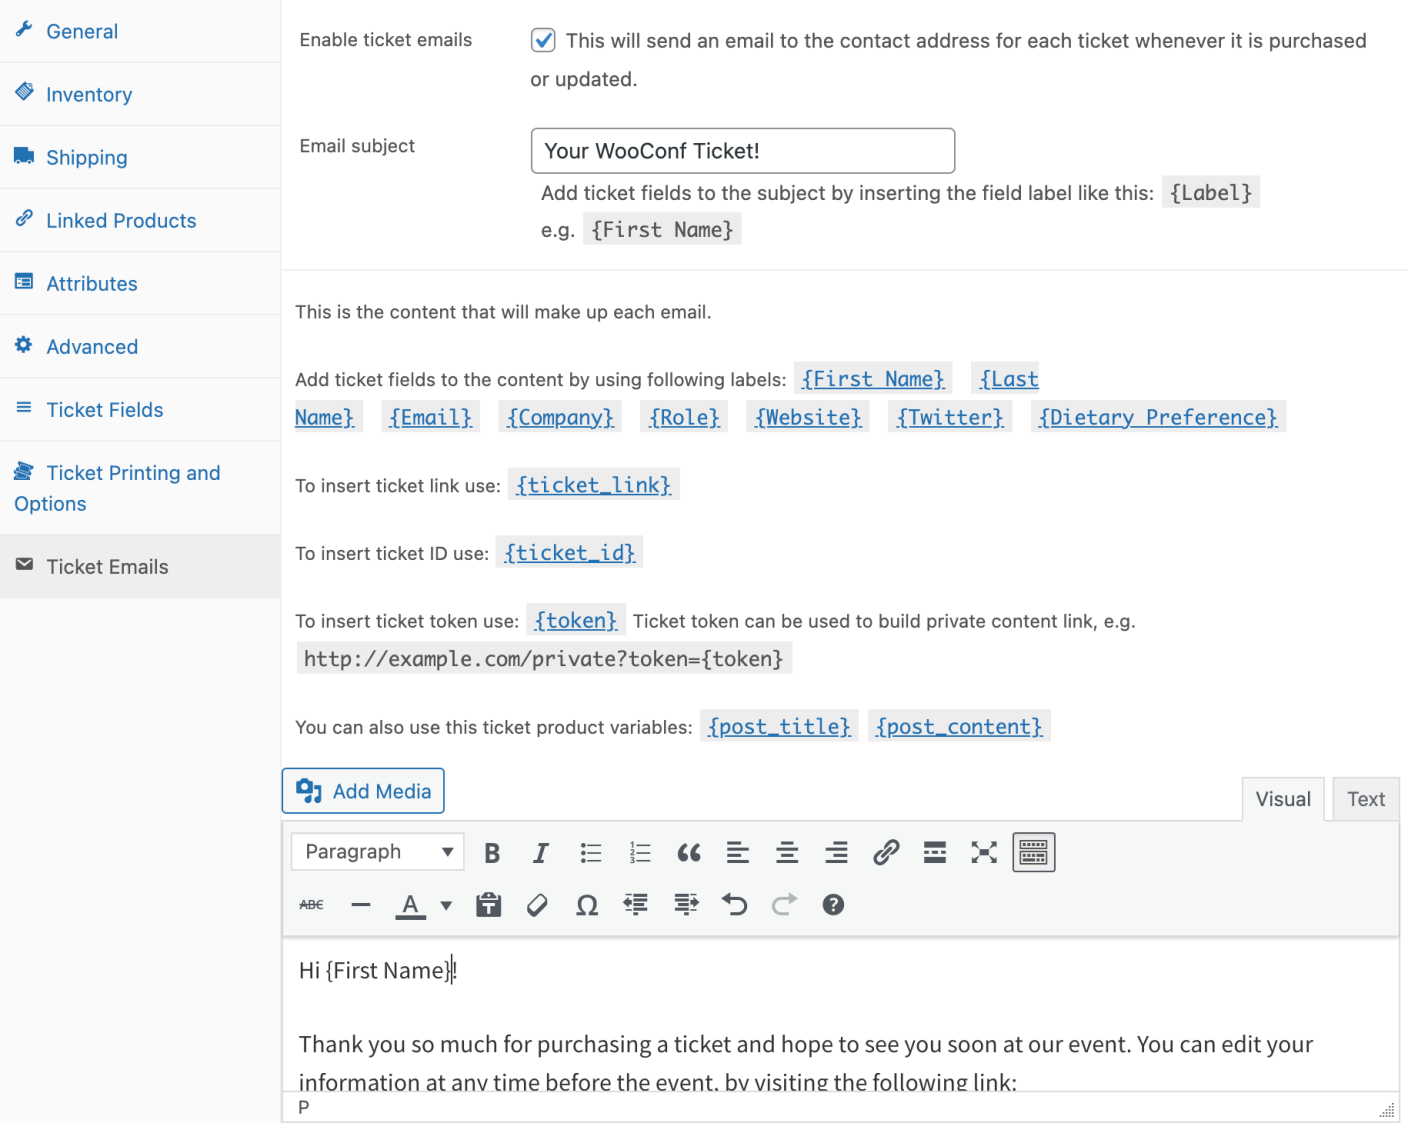Switch to distraction-free fullscreen editing
The height and width of the screenshot is (1123, 1408).
984,852
